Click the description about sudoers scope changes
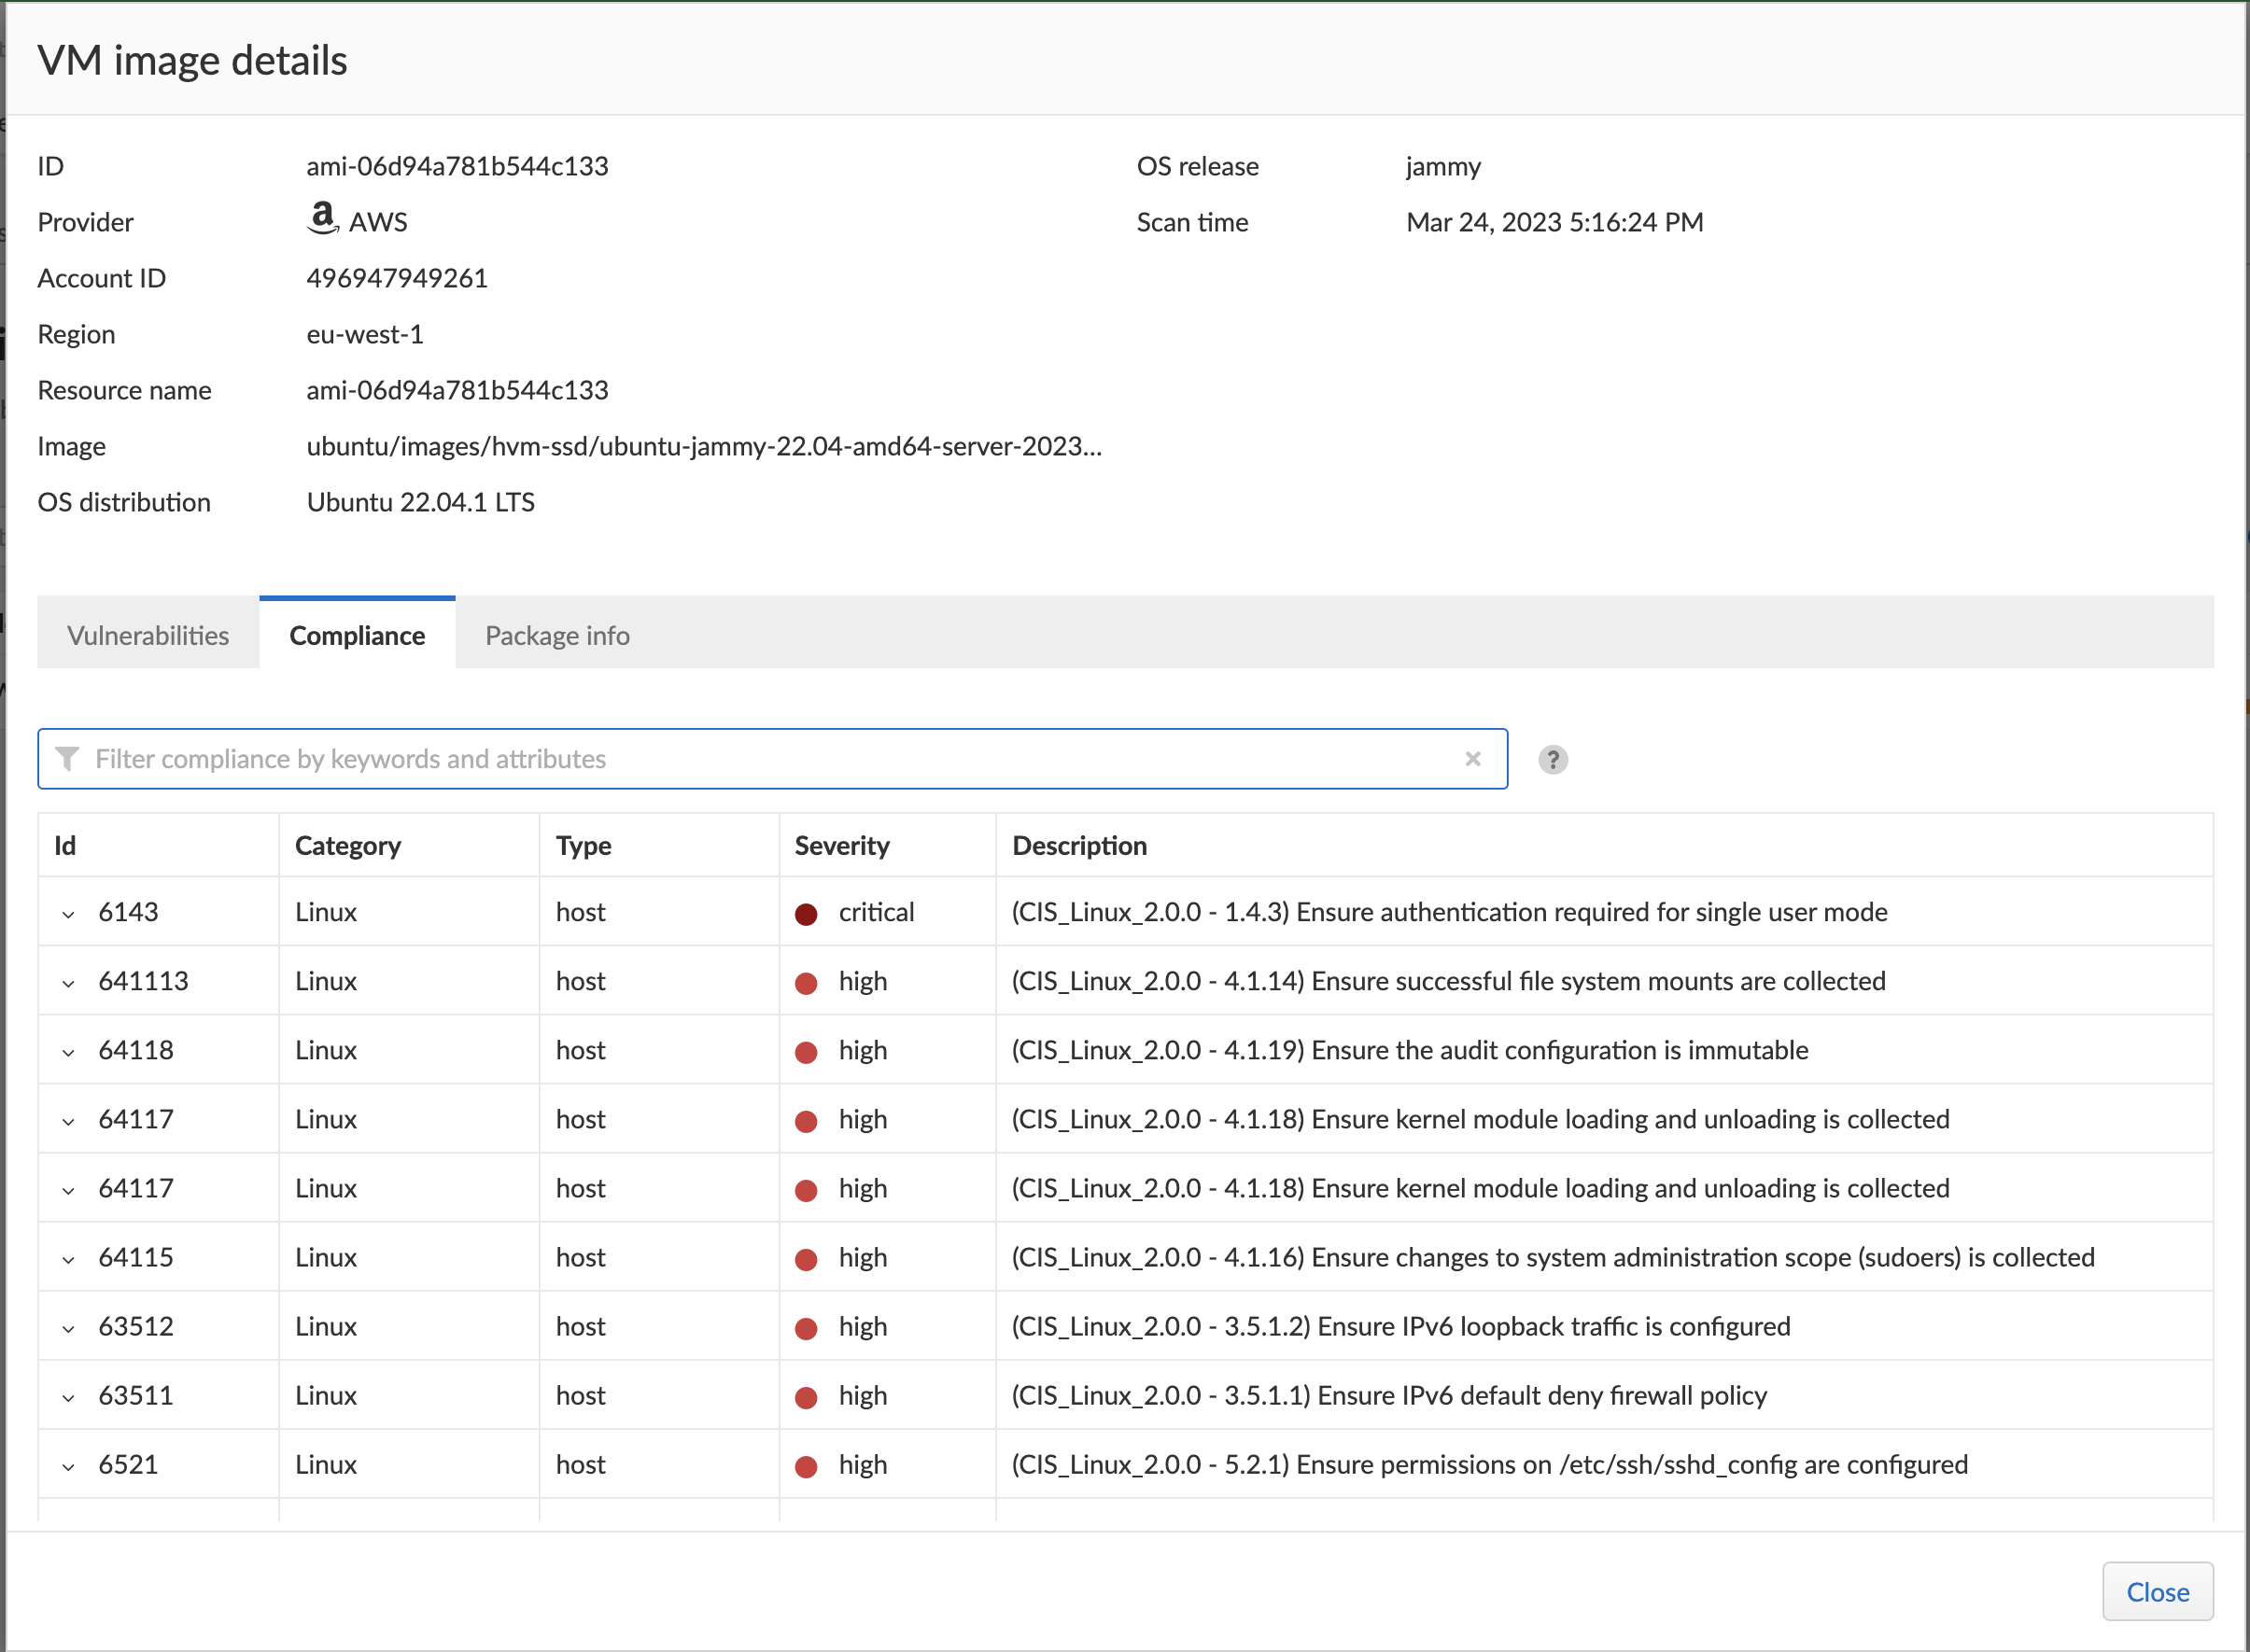The image size is (2250, 1652). click(1553, 1257)
